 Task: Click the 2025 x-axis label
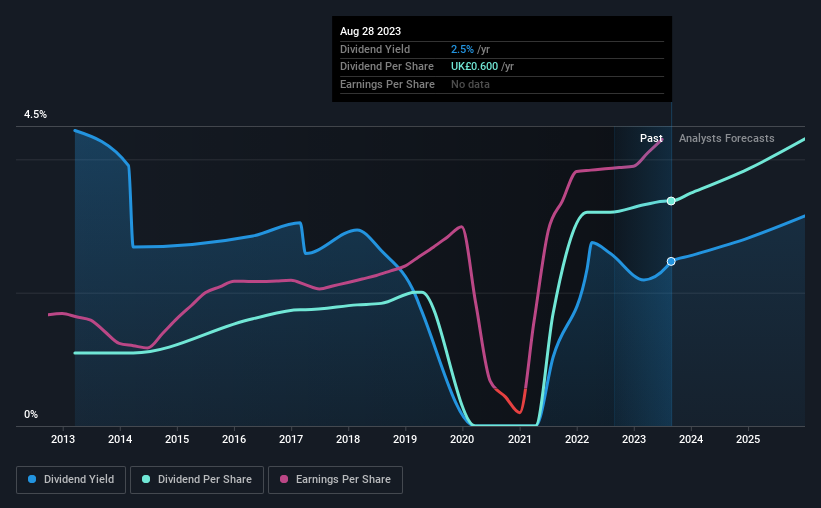pyautogui.click(x=748, y=439)
